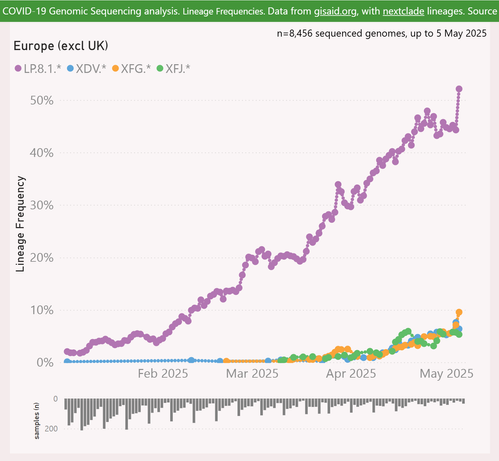Click the first purple data point at chart start
Image resolution: width=499 pixels, height=461 pixels.
coord(67,351)
